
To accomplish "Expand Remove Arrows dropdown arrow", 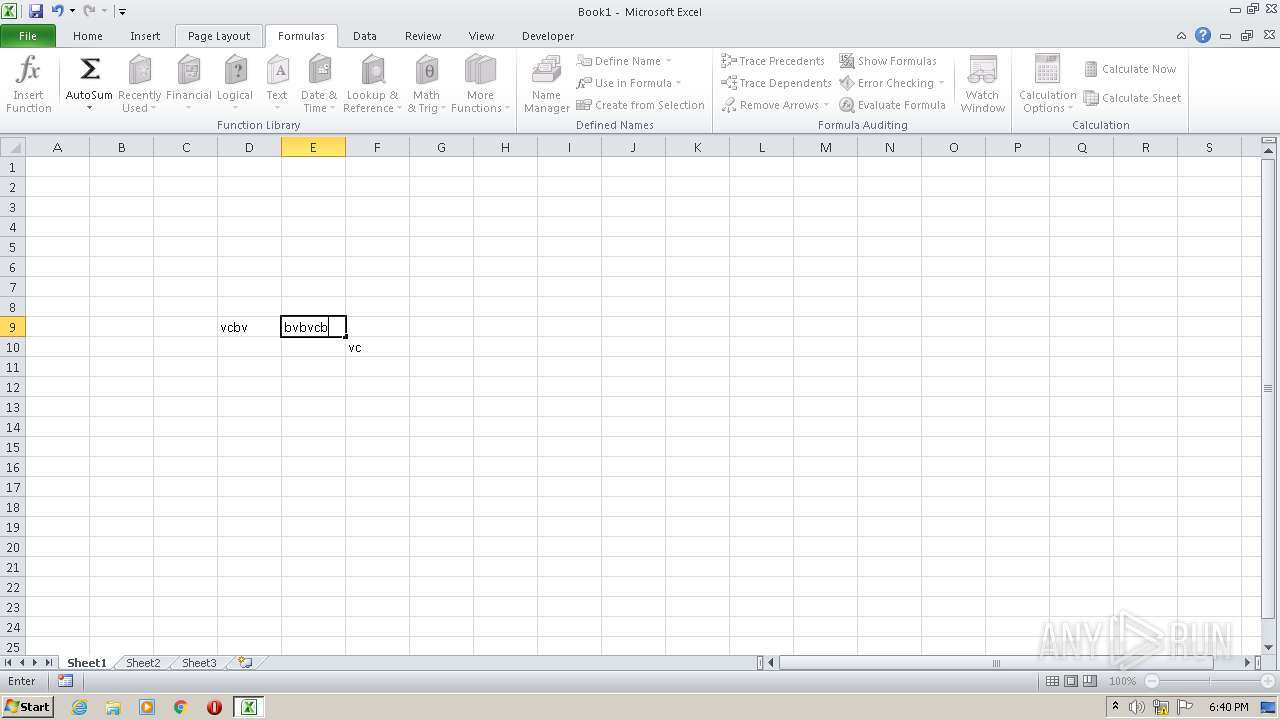I will [826, 105].
